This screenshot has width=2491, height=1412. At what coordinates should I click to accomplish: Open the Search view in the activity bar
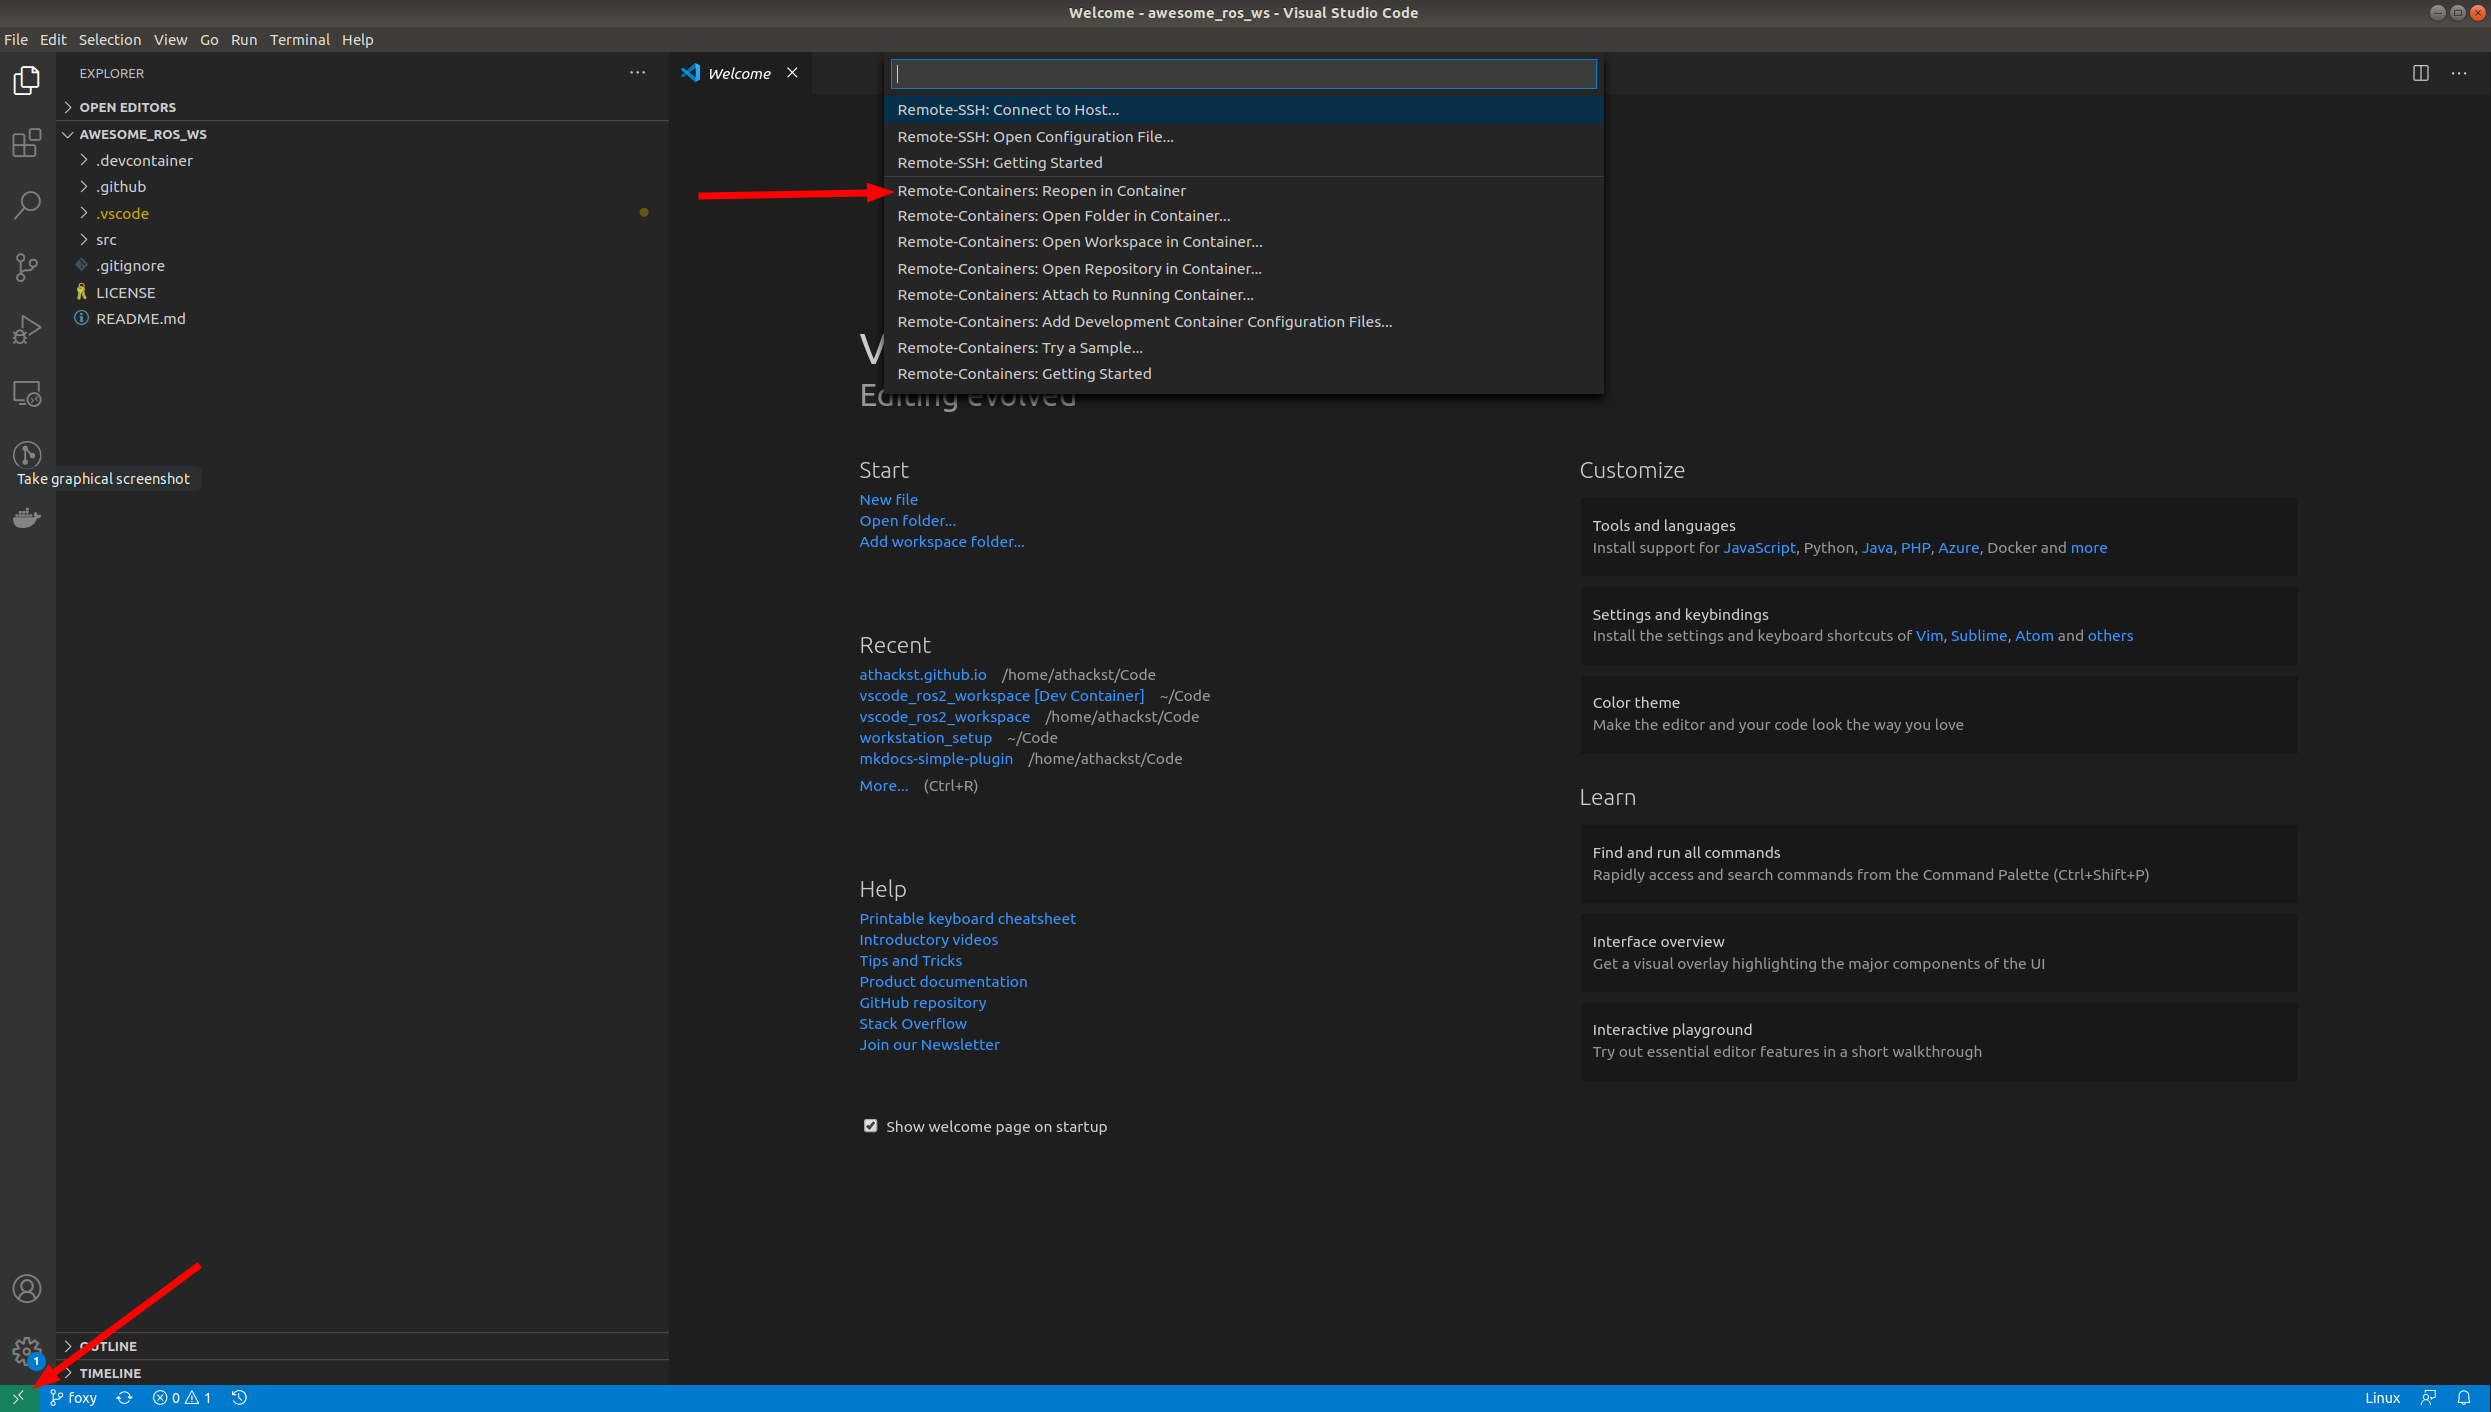pyautogui.click(x=26, y=204)
